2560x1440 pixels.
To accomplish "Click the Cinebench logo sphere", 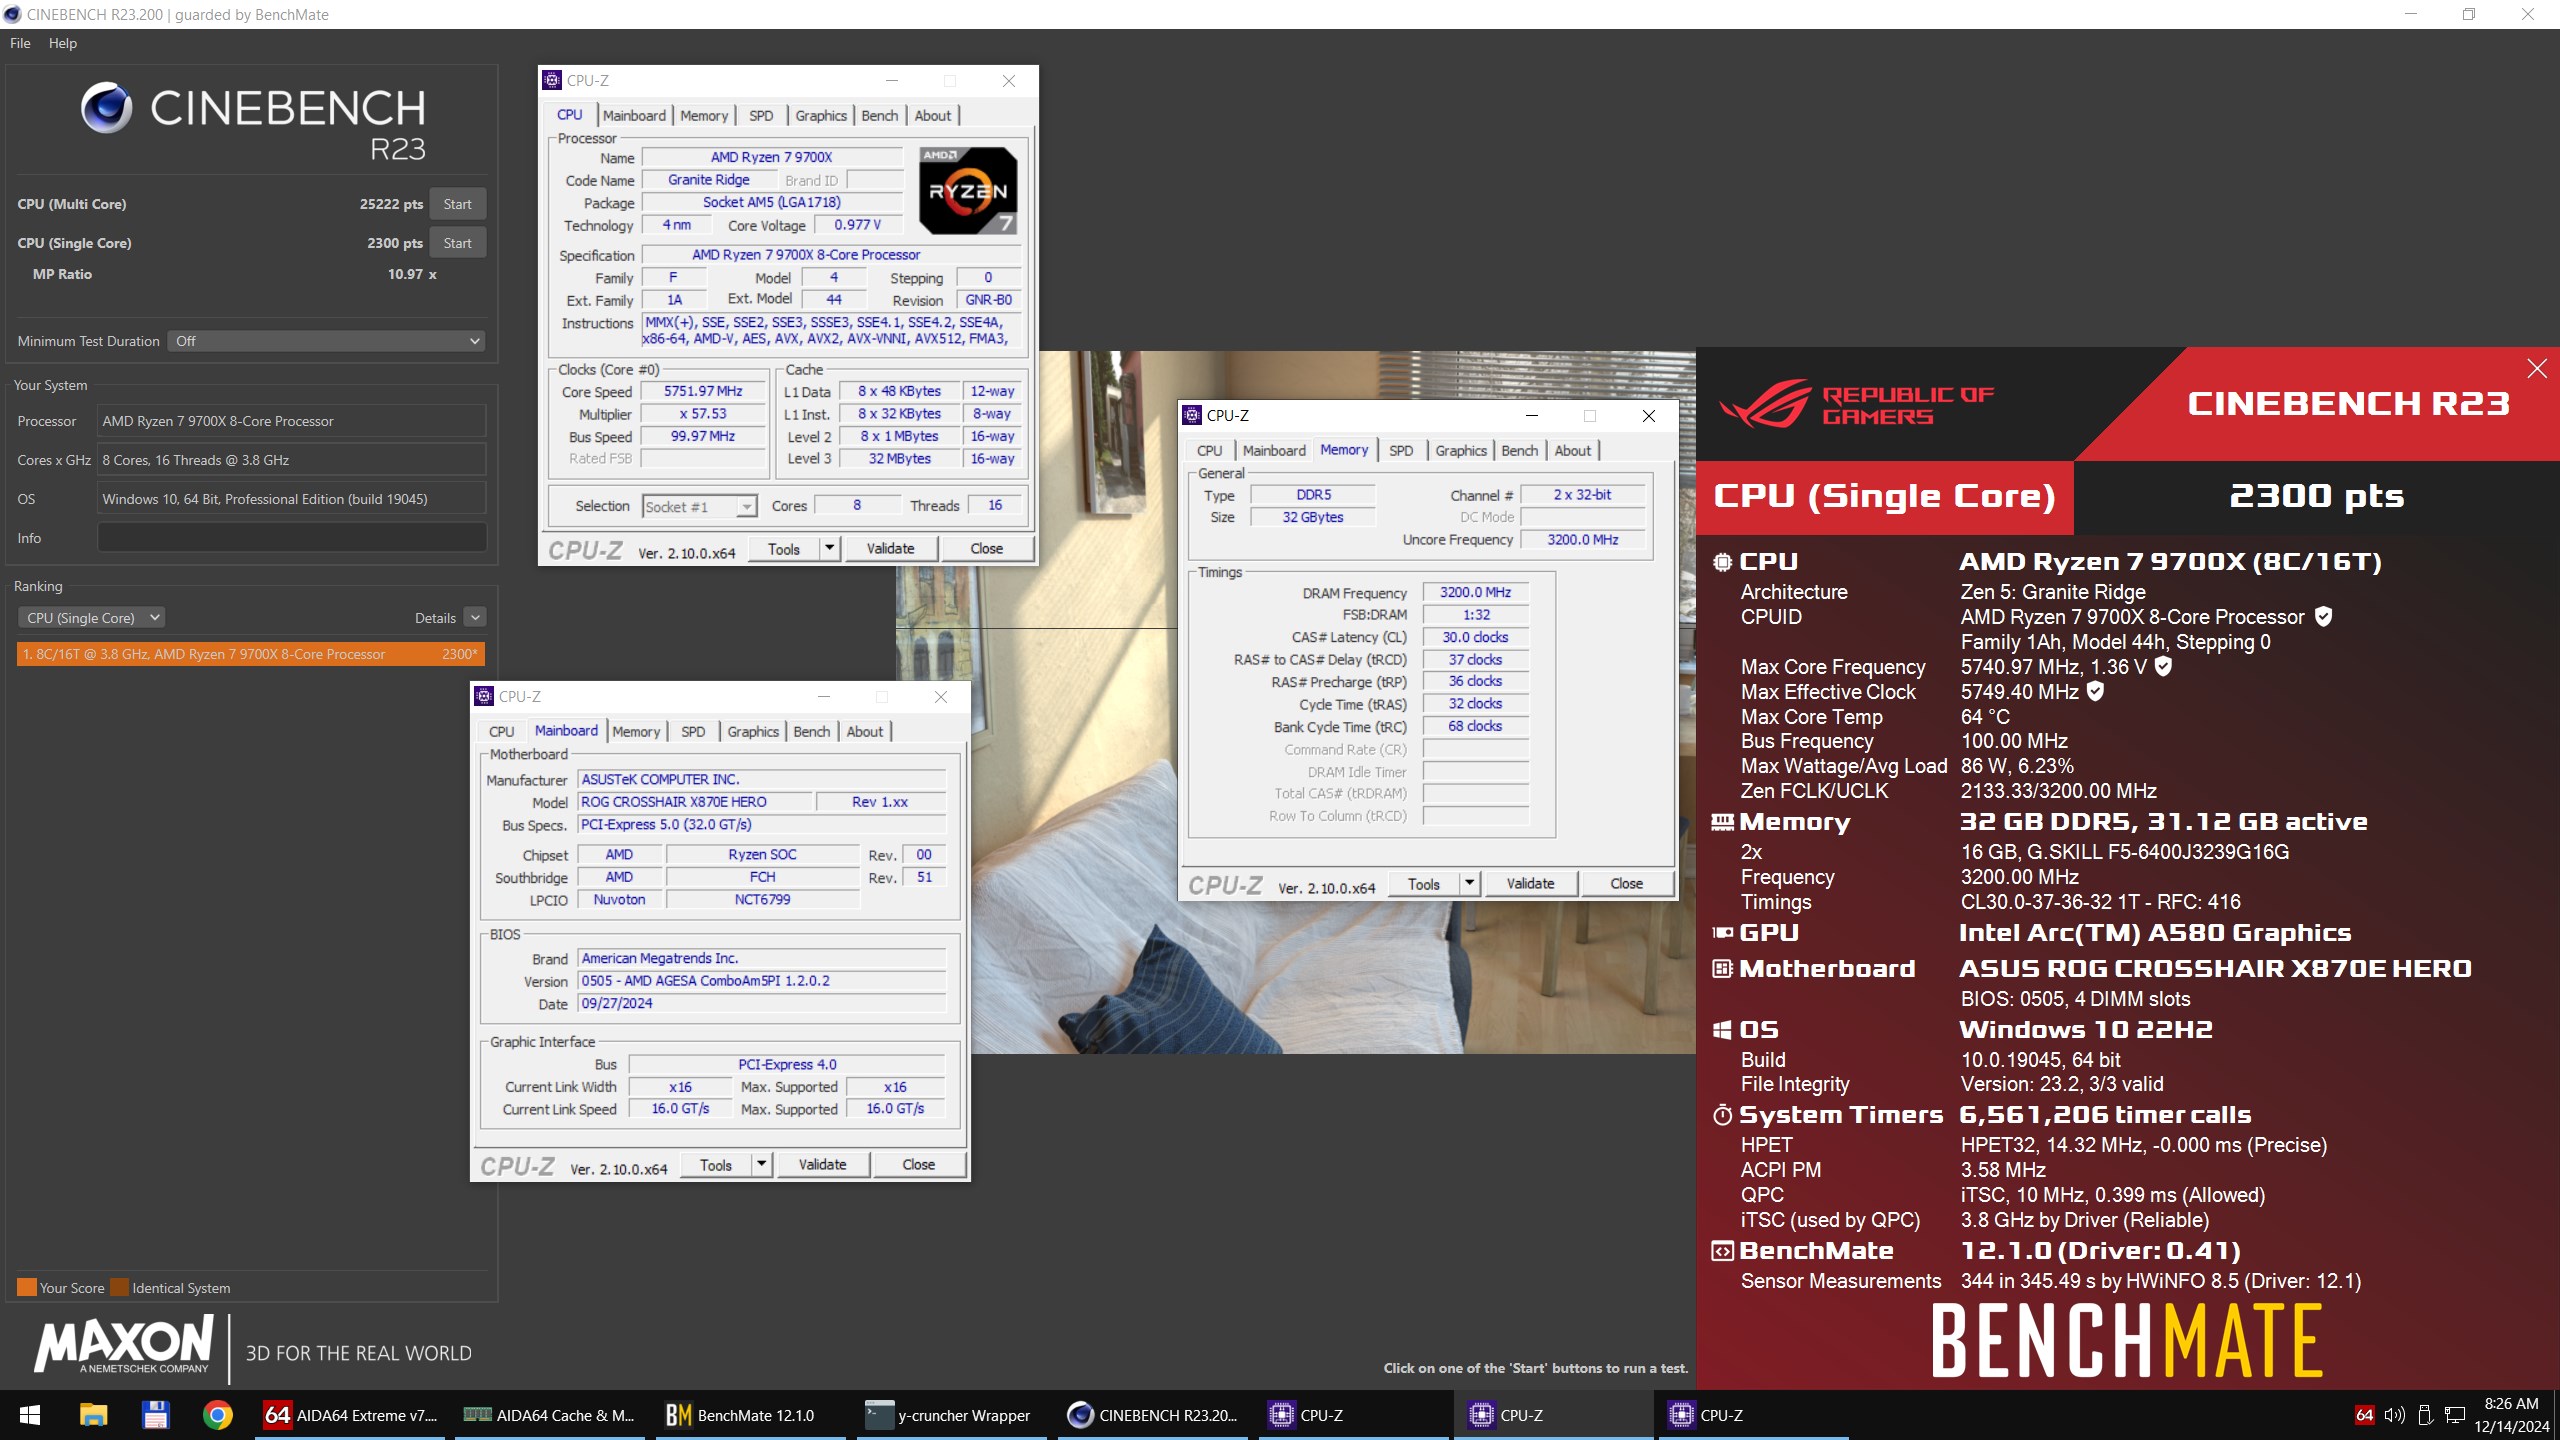I will [x=106, y=108].
